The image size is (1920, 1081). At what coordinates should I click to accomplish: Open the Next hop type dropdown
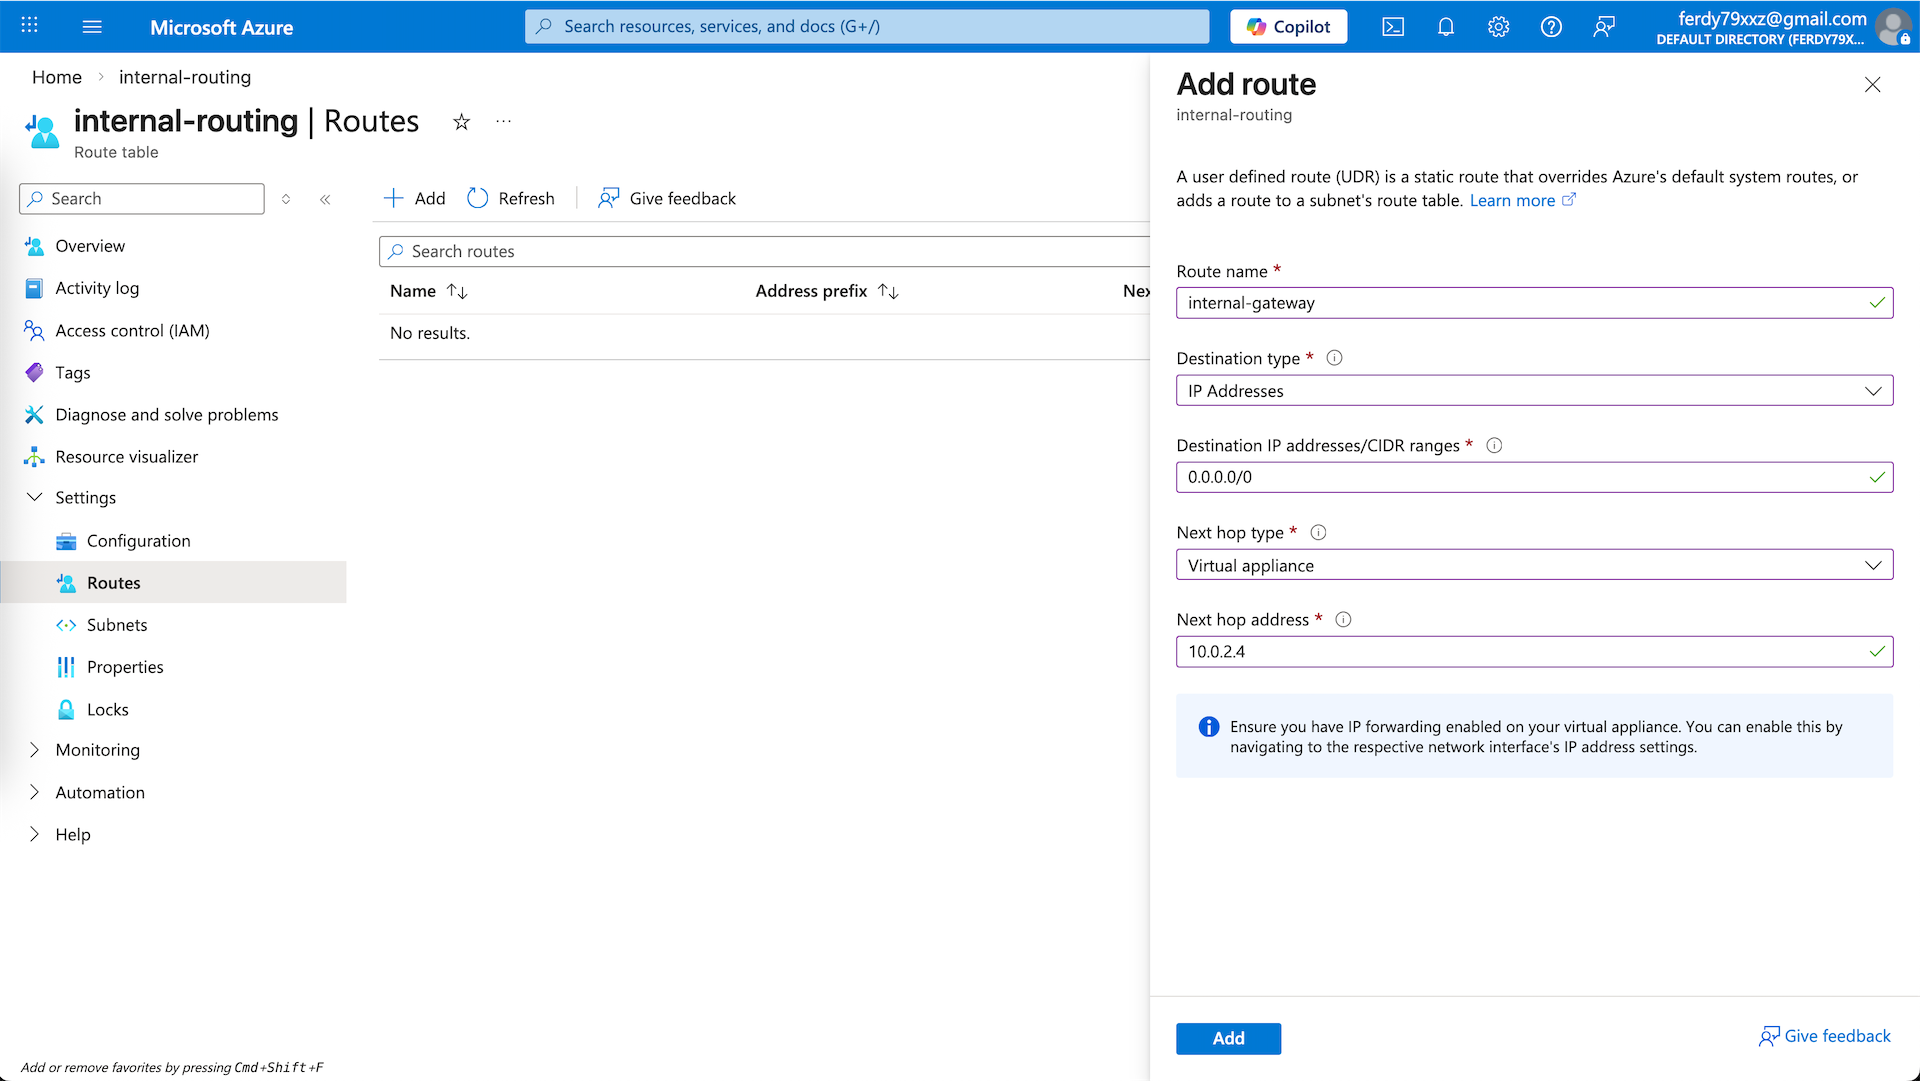[1534, 565]
